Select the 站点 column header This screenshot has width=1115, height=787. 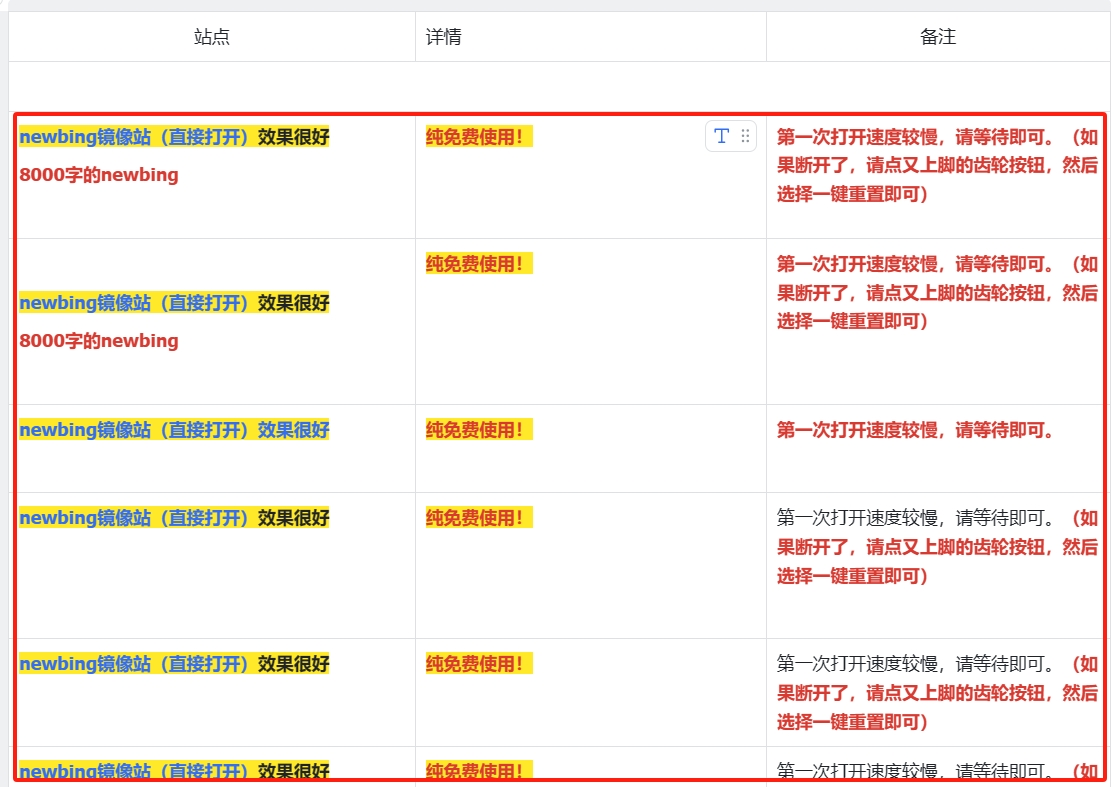[212, 37]
